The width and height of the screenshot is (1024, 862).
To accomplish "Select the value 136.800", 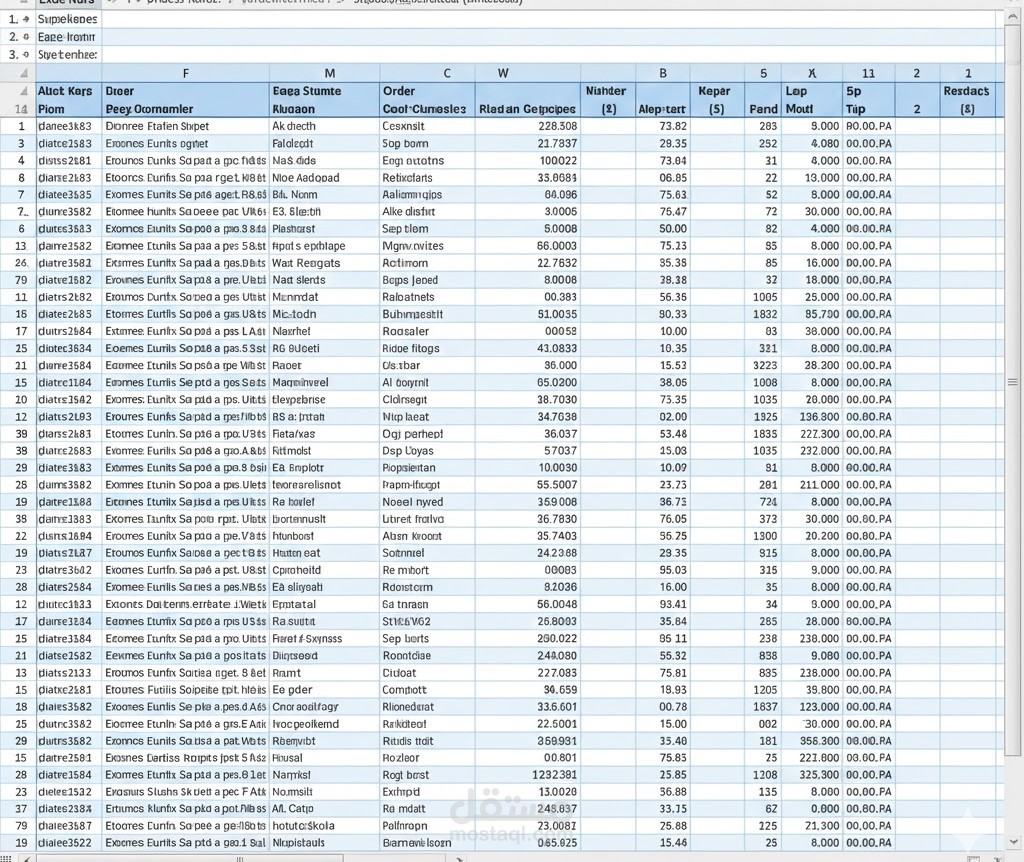I will pos(812,417).
